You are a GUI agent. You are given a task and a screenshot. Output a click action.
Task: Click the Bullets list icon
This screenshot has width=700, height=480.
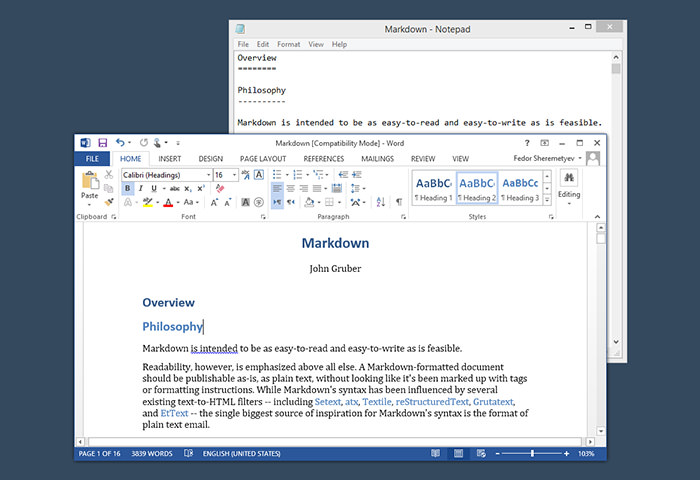point(277,175)
